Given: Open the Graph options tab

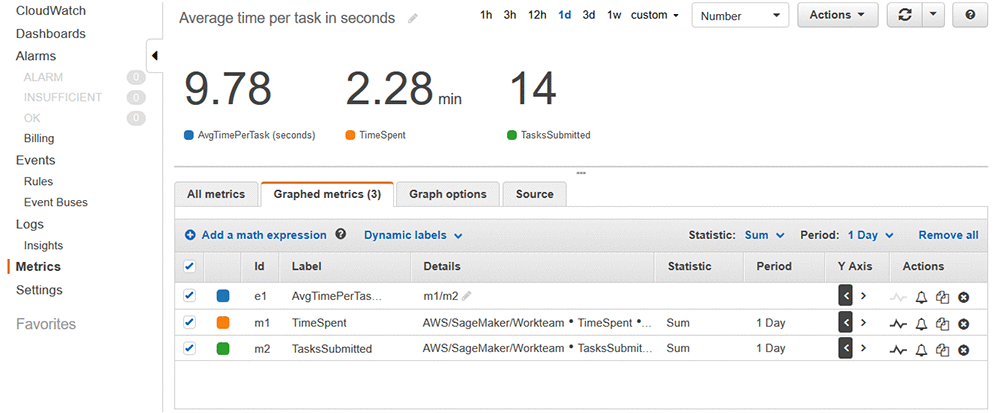Looking at the screenshot, I should click(448, 194).
